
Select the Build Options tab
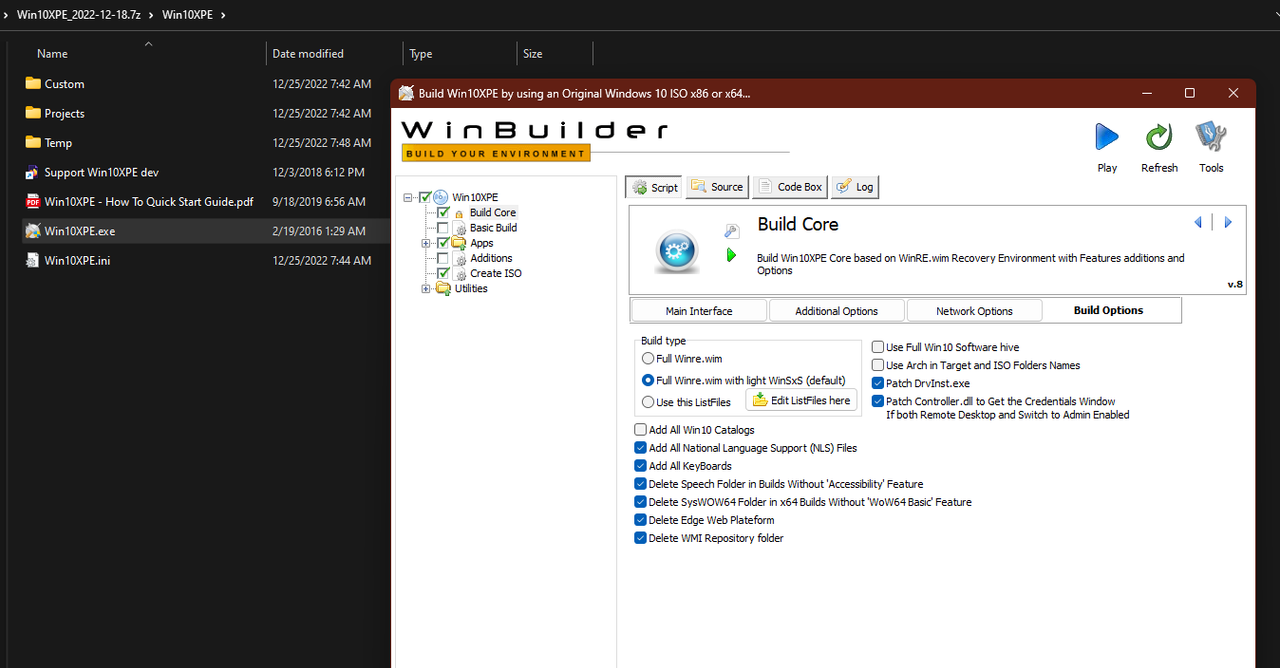click(x=1109, y=310)
